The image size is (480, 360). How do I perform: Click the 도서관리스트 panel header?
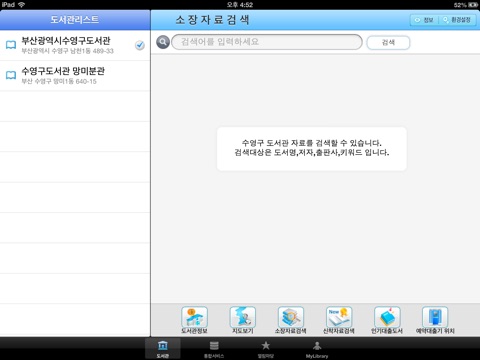(75, 20)
